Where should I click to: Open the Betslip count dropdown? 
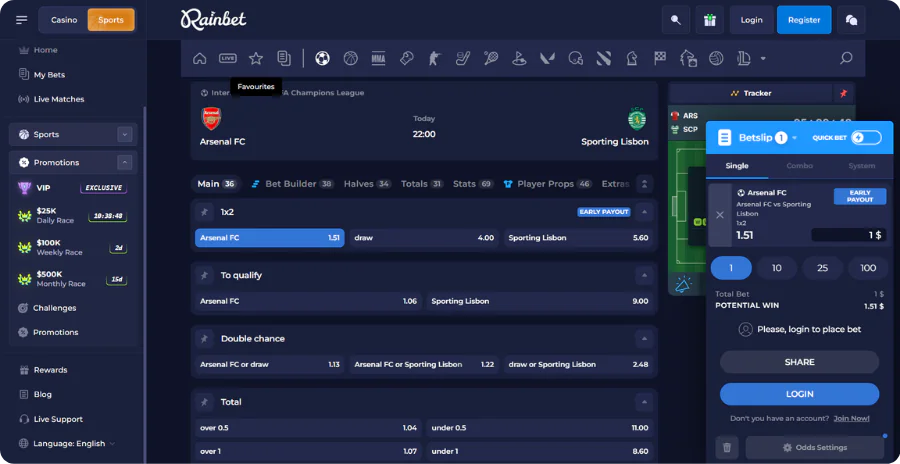tap(795, 138)
